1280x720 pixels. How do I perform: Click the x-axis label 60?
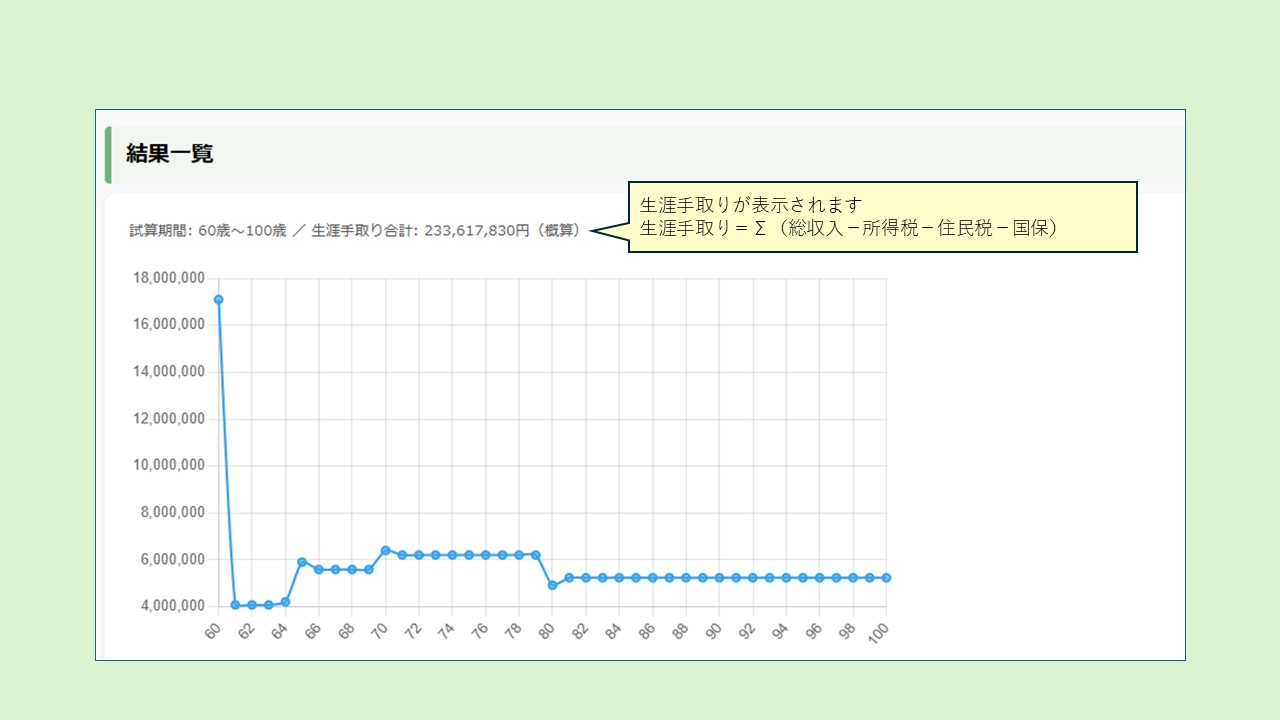tap(213, 631)
